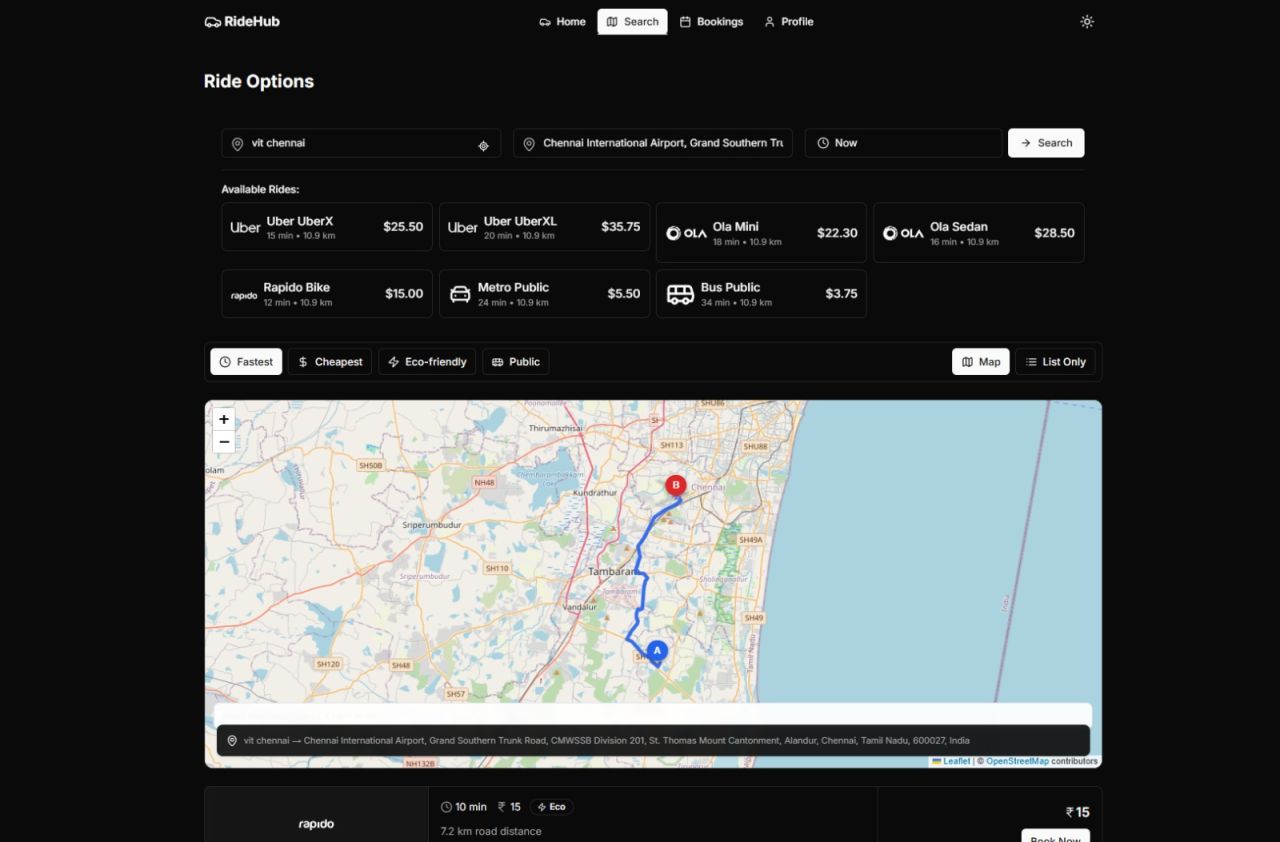
Task: Filter rides by Eco-friendly
Action: tap(427, 362)
